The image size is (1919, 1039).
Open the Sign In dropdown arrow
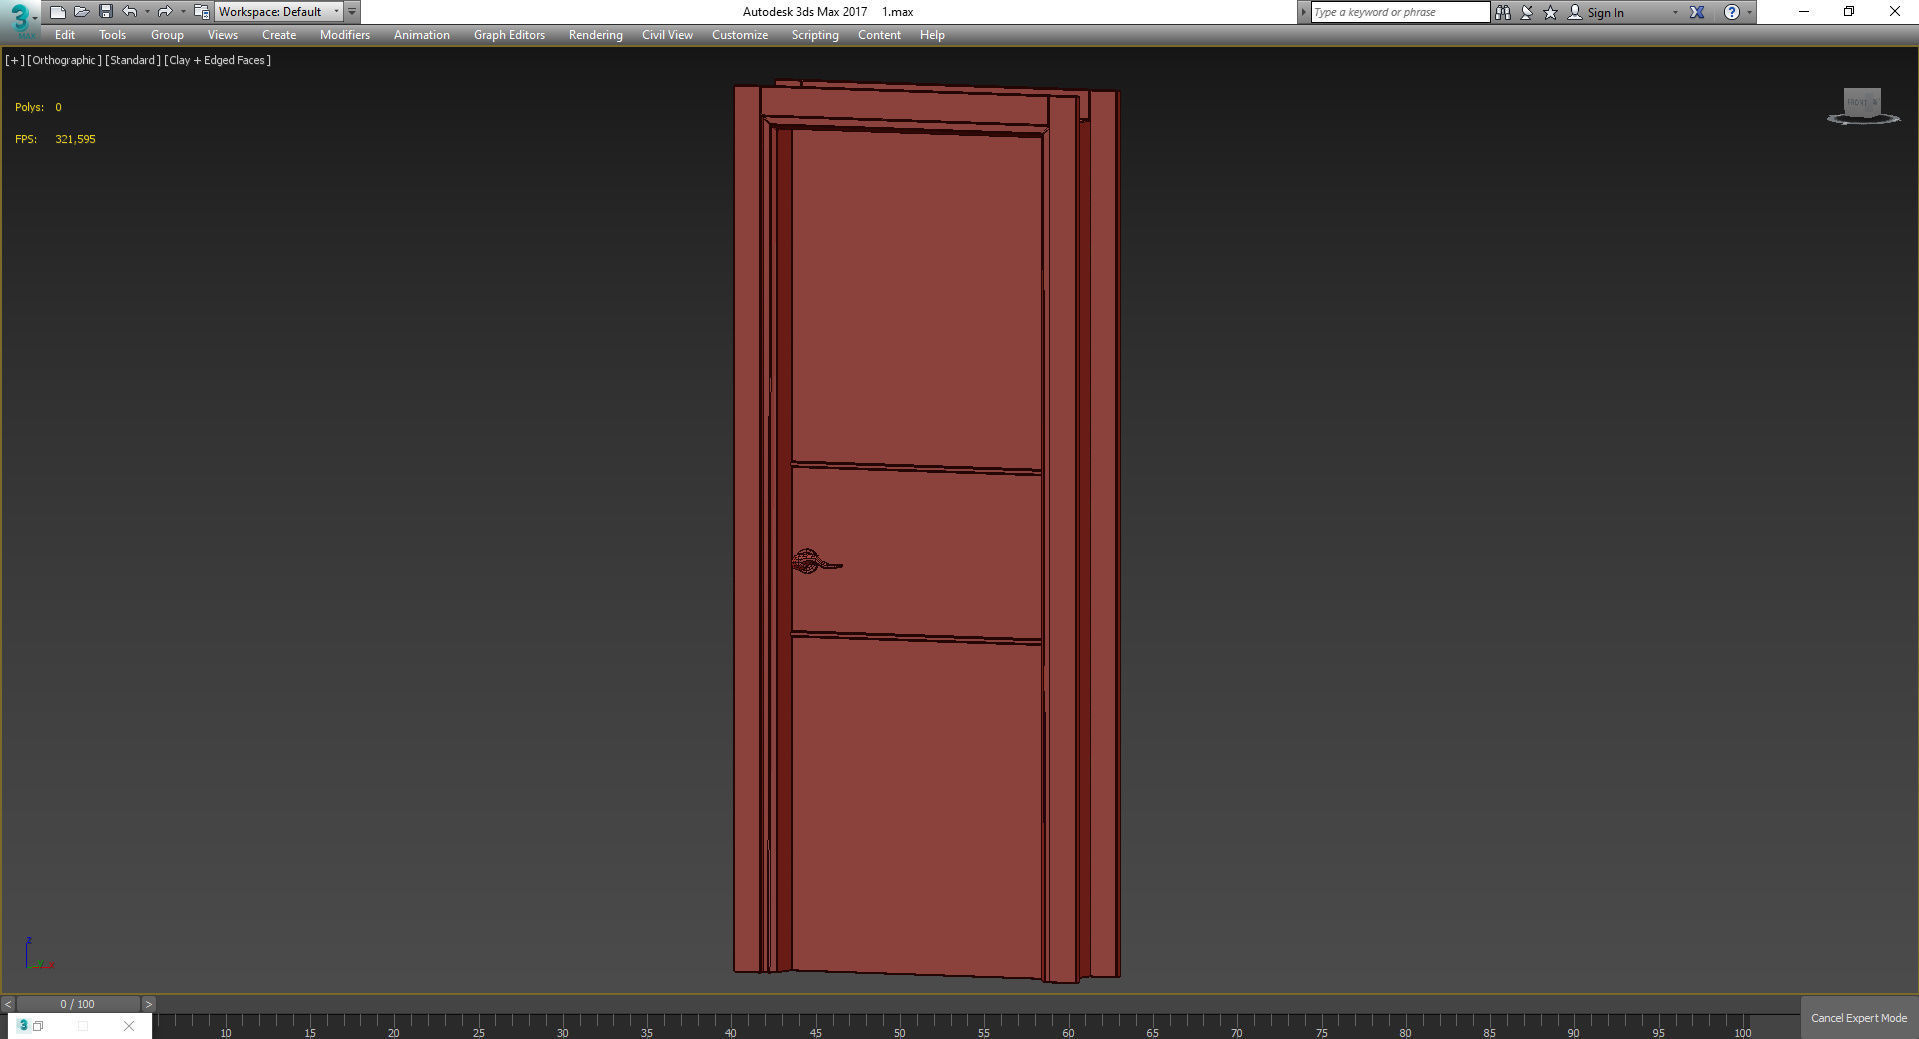click(x=1675, y=12)
